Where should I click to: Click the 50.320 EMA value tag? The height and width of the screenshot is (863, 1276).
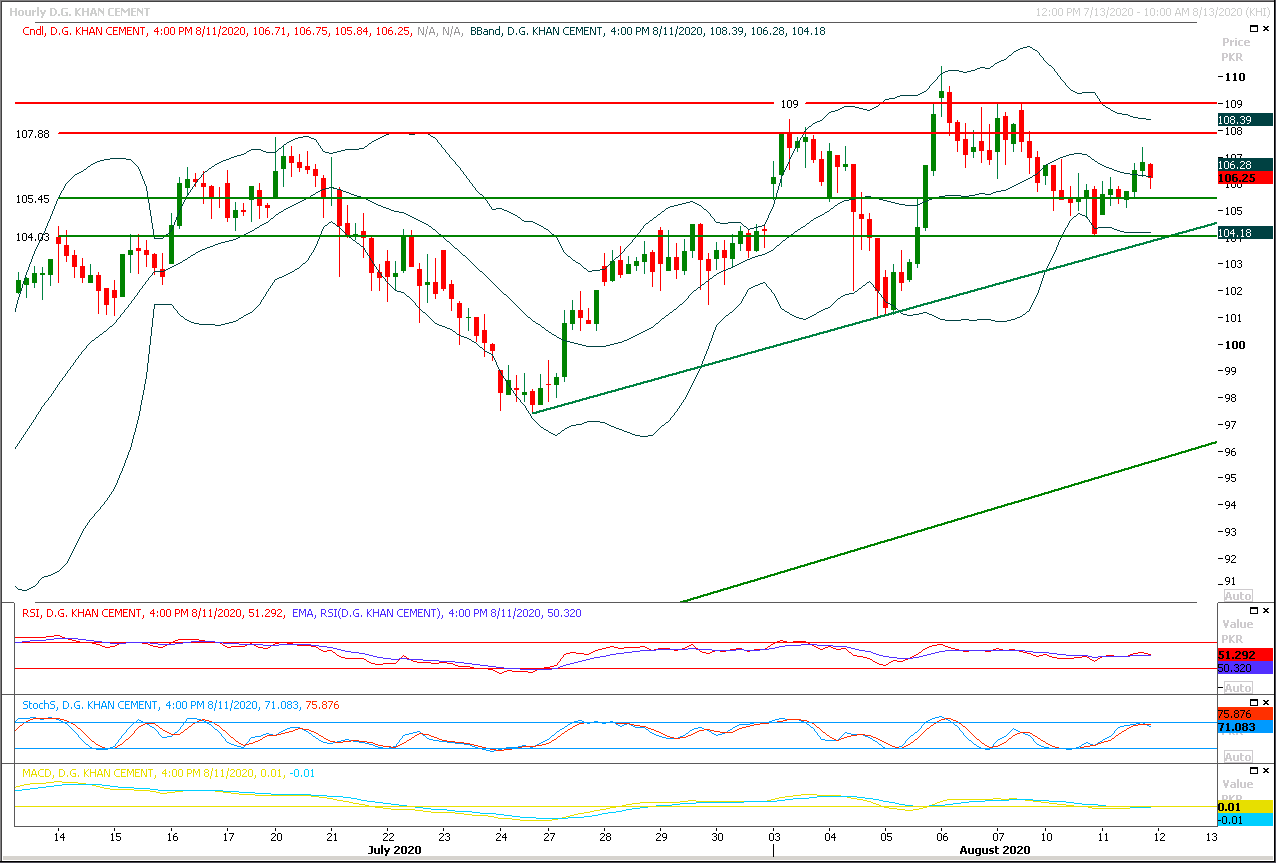(x=1245, y=667)
